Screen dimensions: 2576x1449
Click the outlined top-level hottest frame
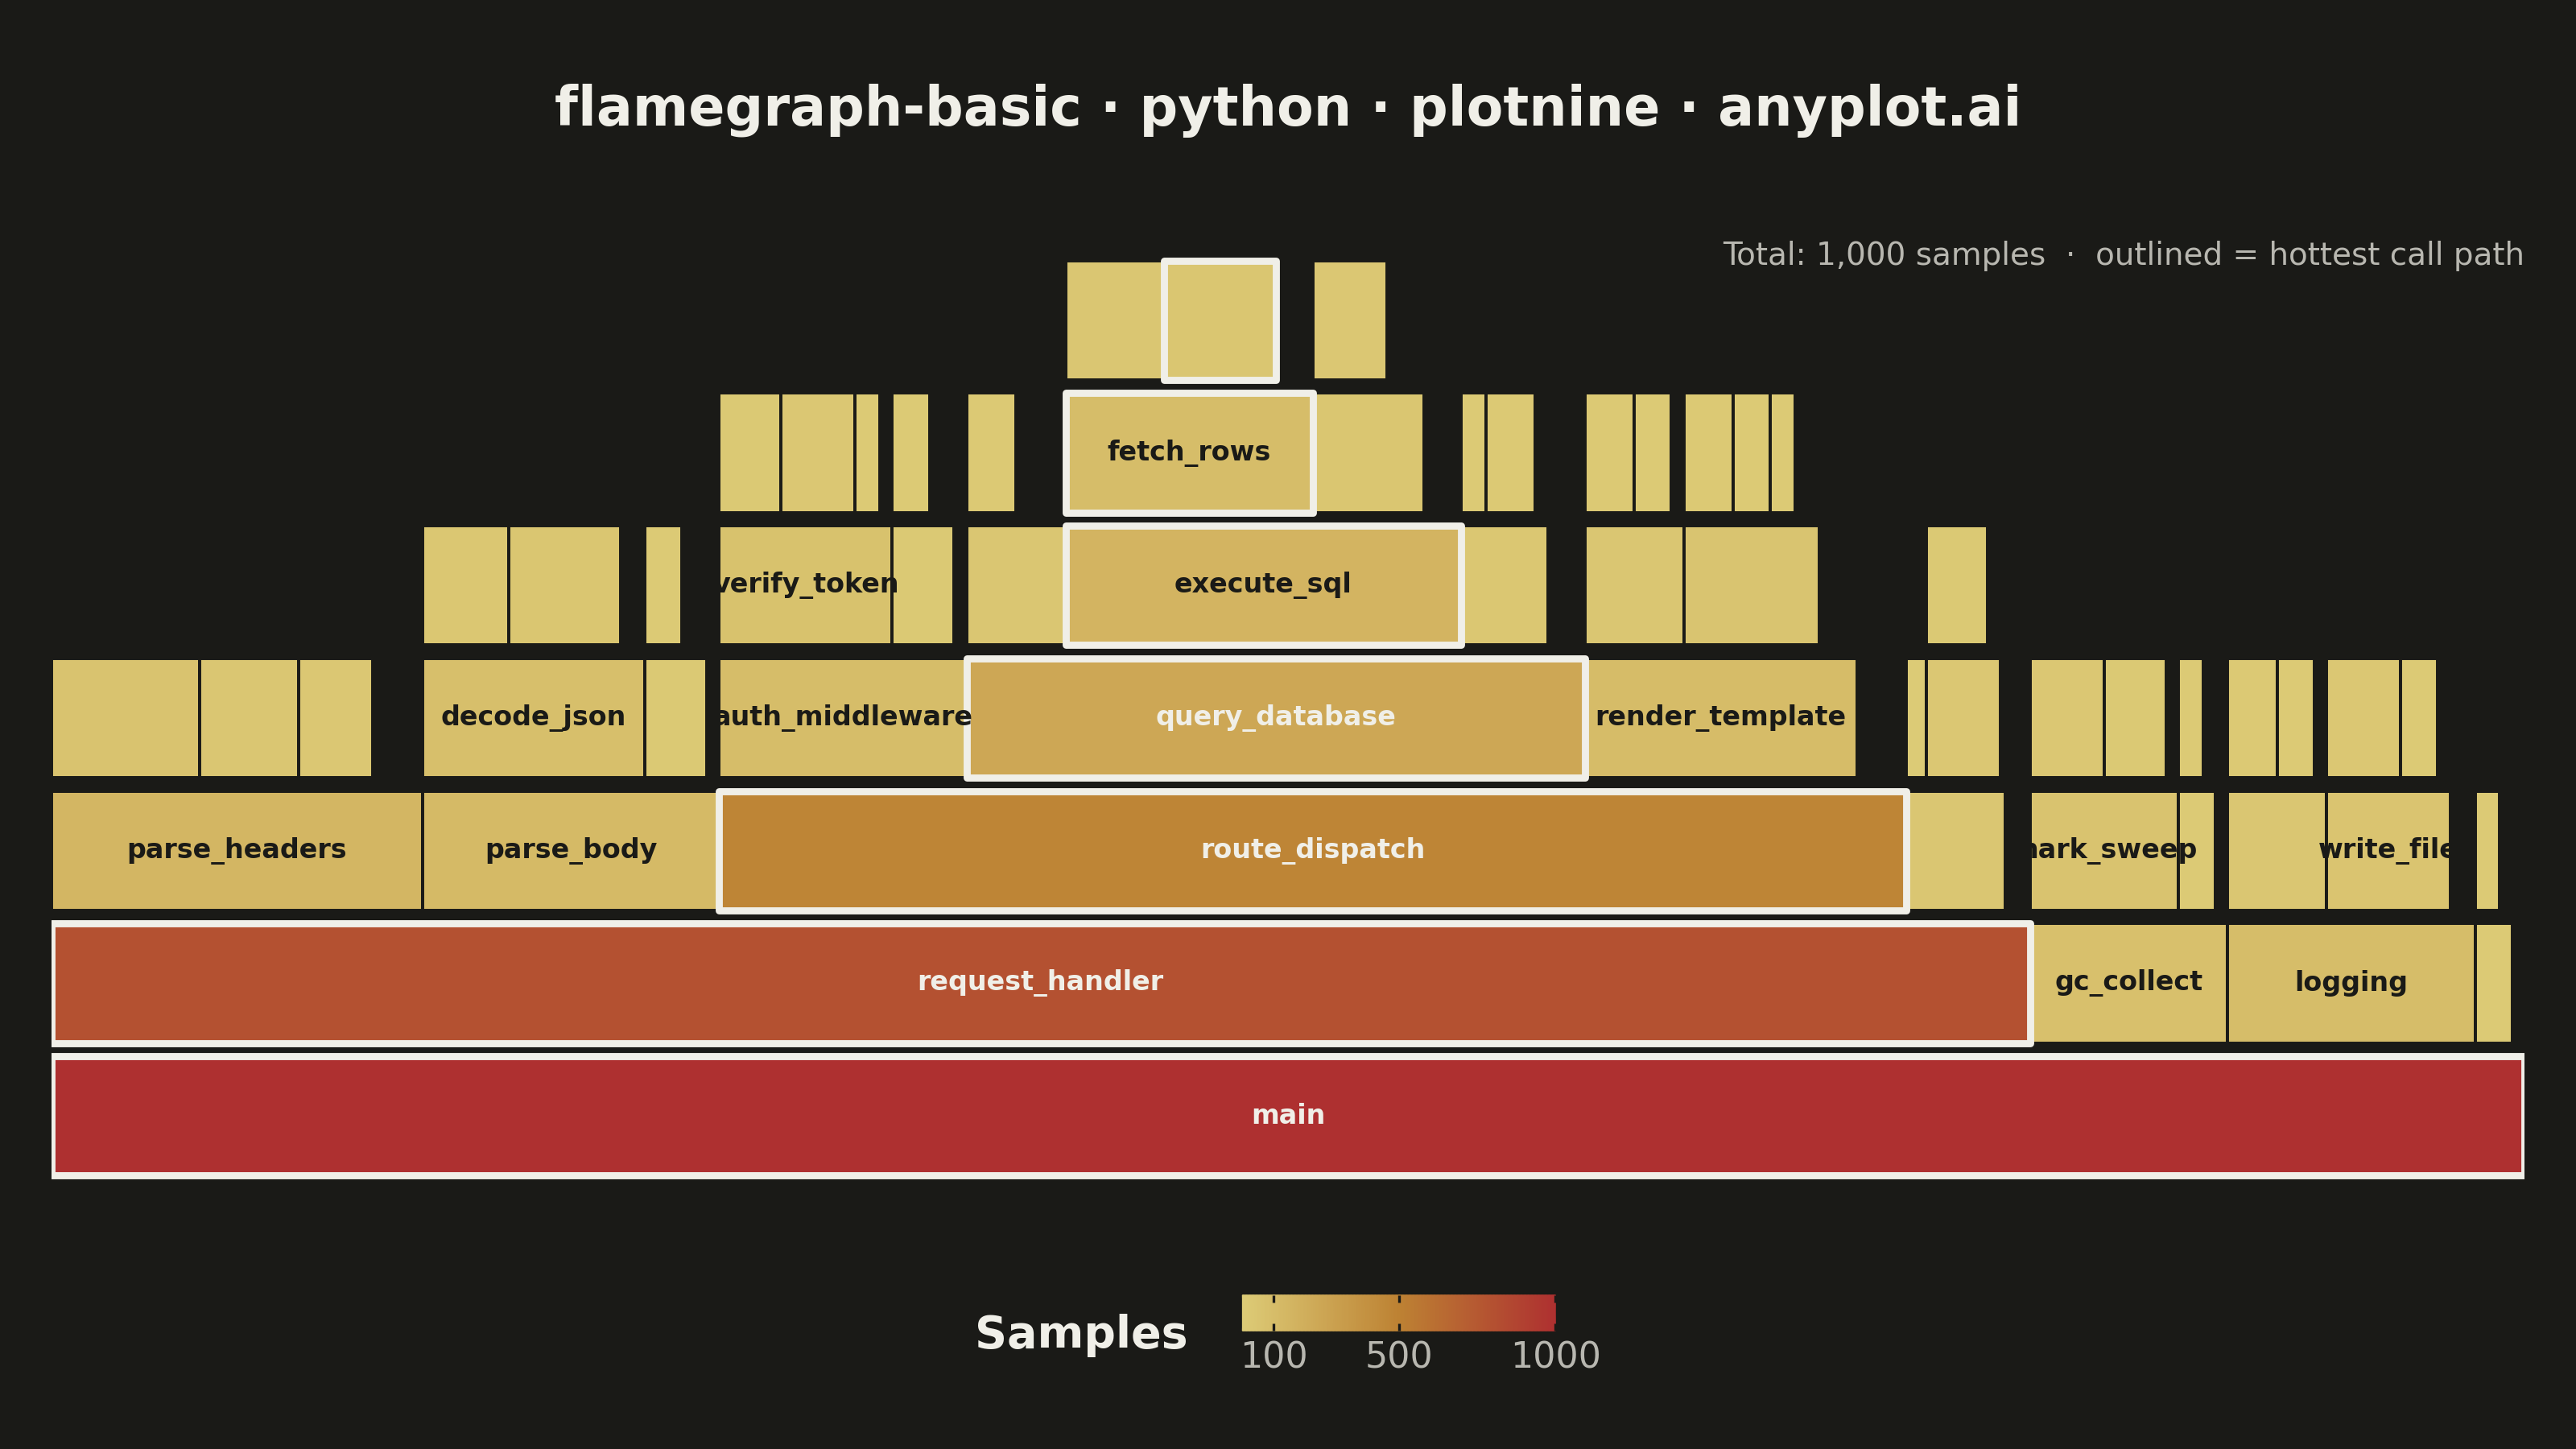pyautogui.click(x=1220, y=320)
